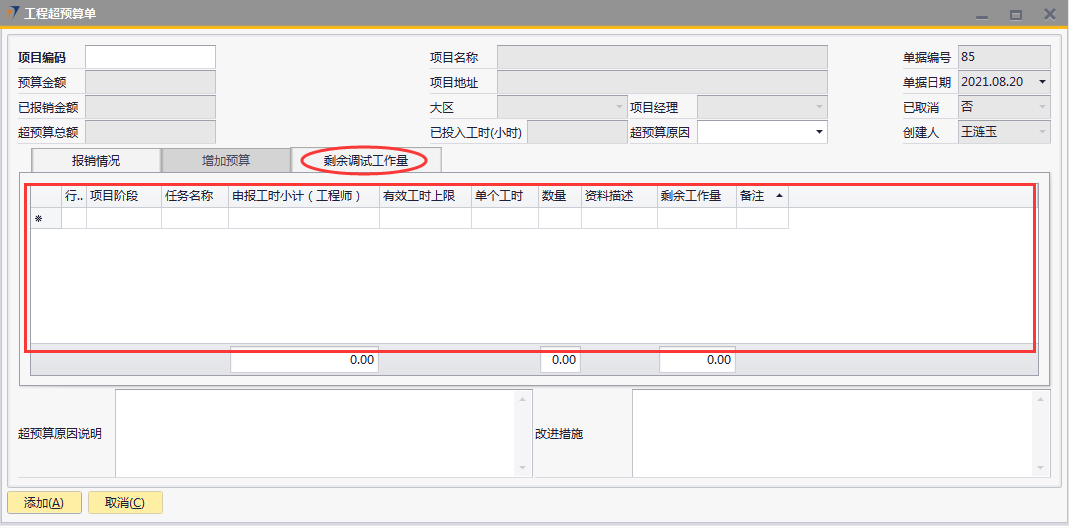This screenshot has width=1069, height=528.
Task: Switch to the 报销情况 tab
Action: tap(96, 160)
